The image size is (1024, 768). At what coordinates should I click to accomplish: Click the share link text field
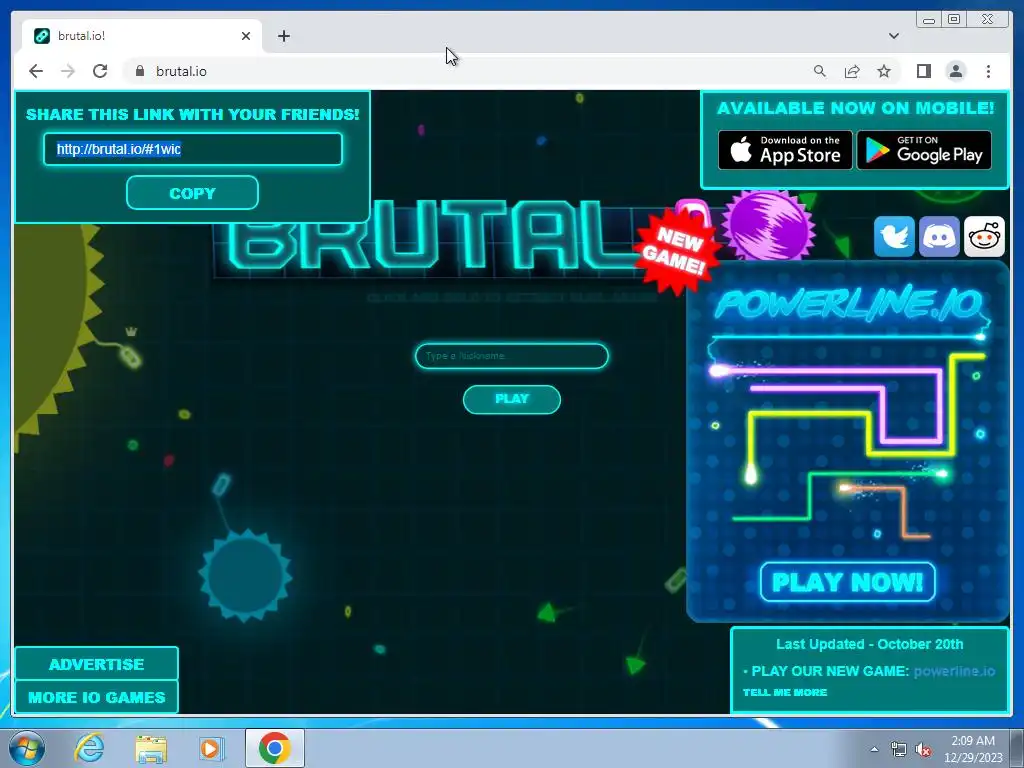pyautogui.click(x=193, y=149)
